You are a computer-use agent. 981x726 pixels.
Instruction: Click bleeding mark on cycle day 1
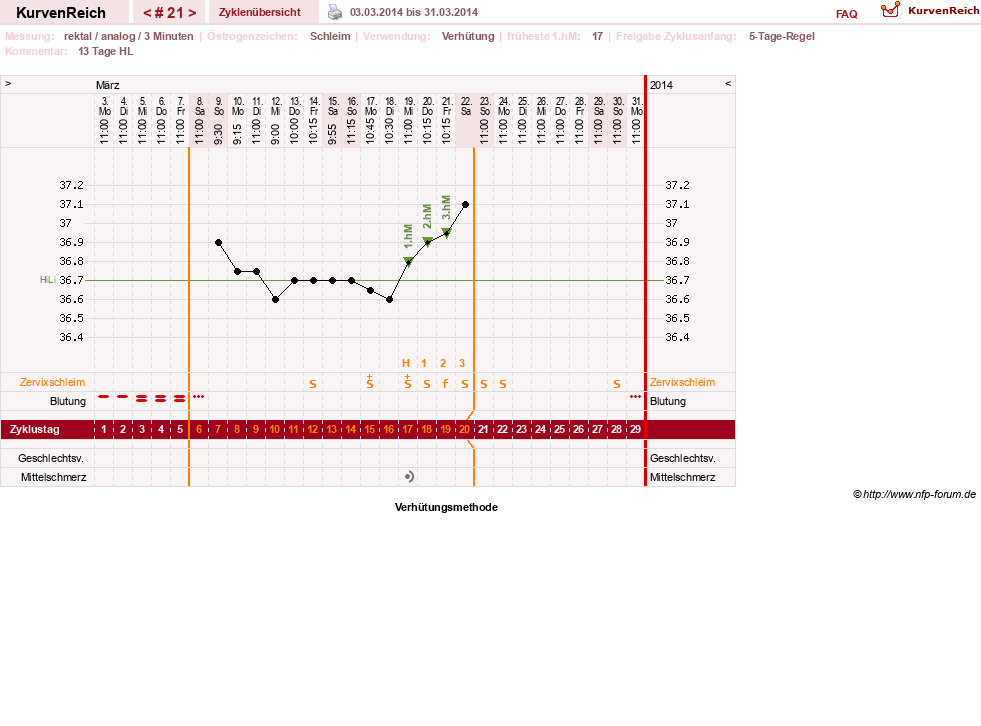(104, 397)
